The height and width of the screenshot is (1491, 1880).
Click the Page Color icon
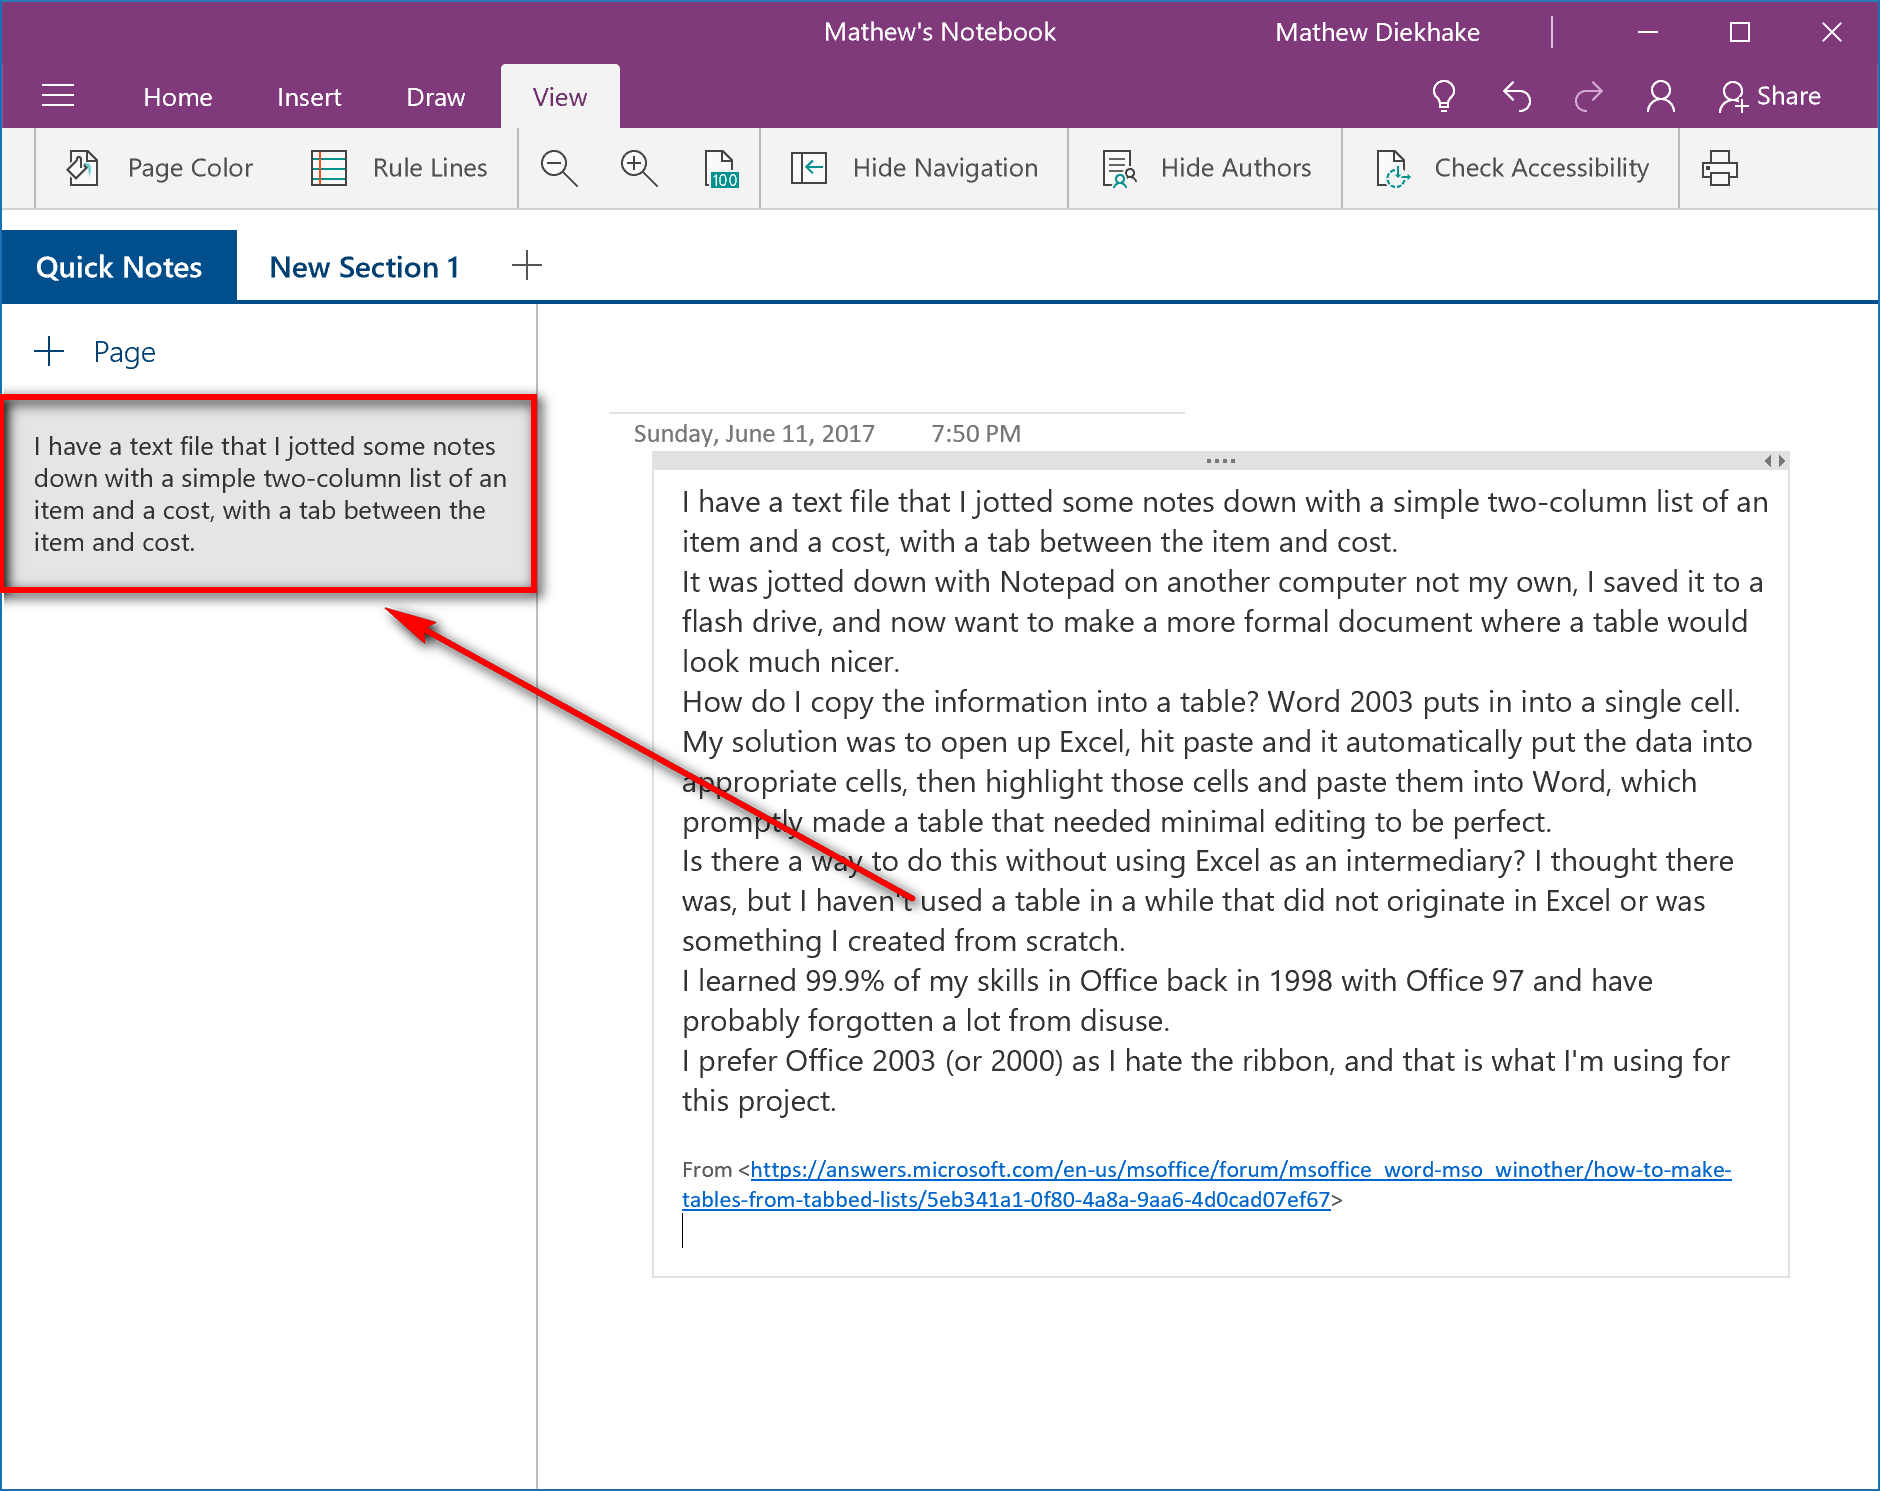click(x=83, y=168)
